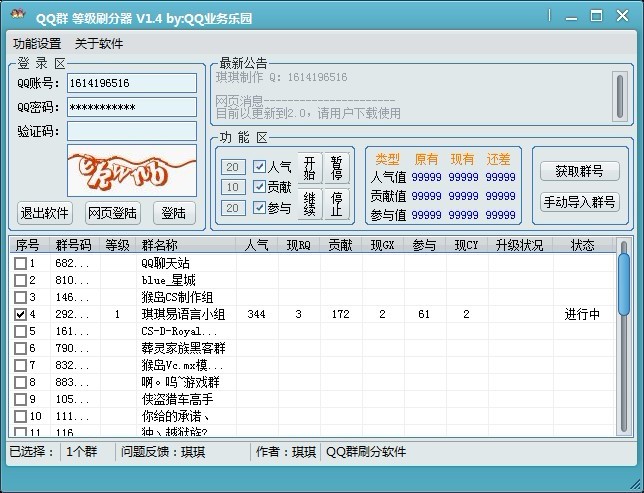The image size is (644, 493).
Task: Click the 获取群号 button
Action: click(x=580, y=171)
